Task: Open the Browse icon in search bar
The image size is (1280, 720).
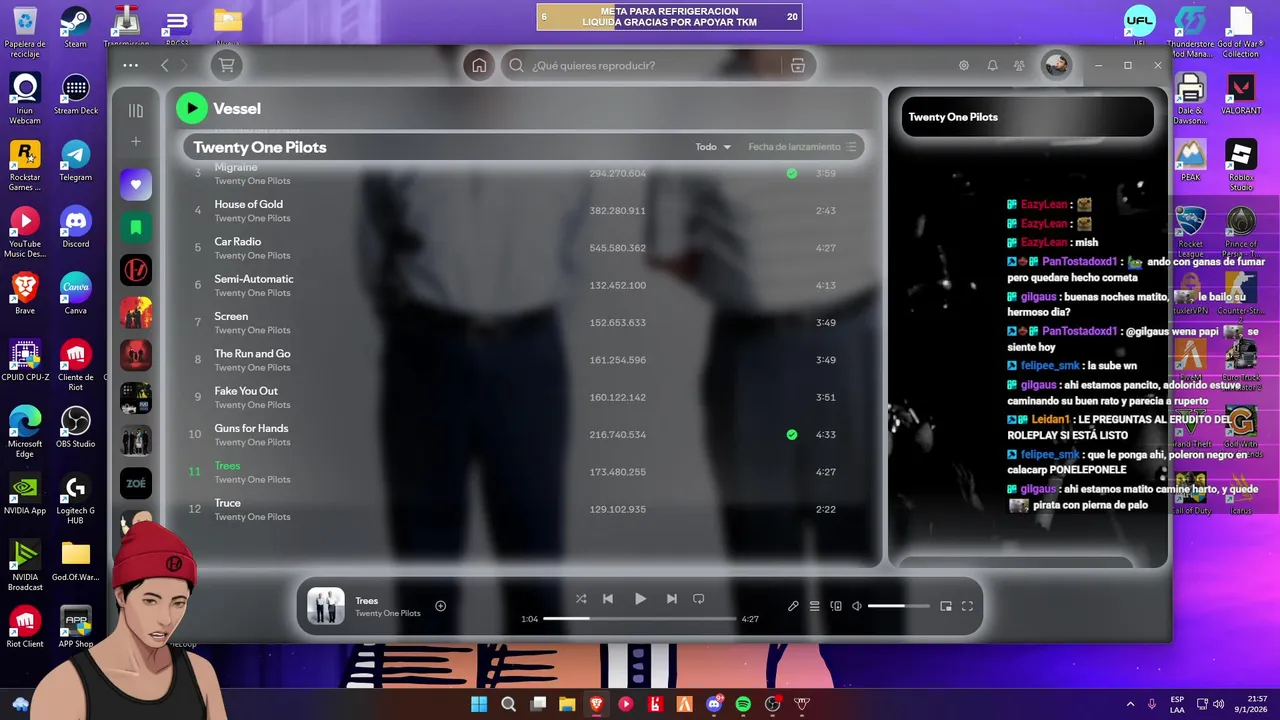Action: 797,66
